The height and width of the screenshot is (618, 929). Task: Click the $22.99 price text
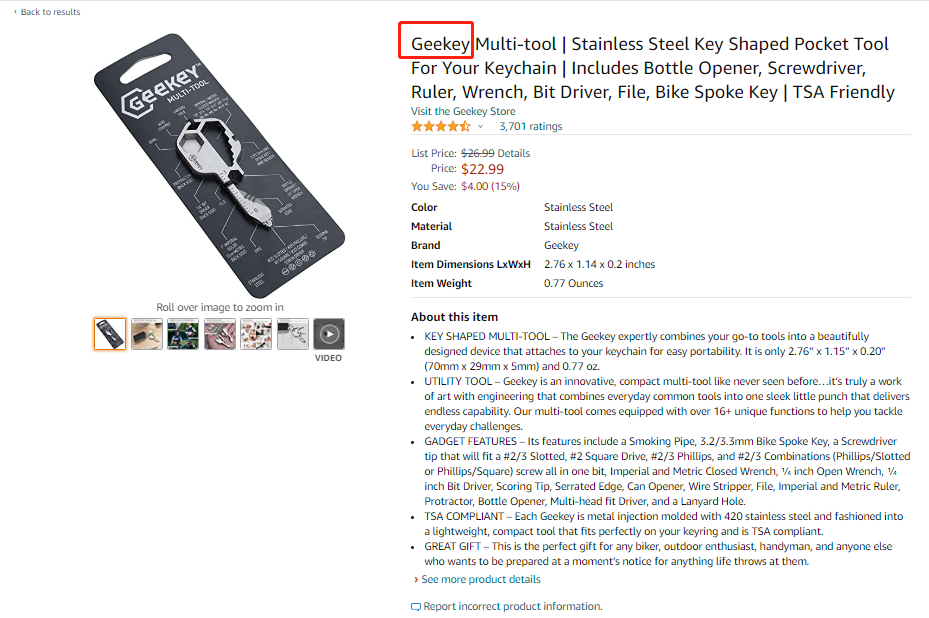point(482,169)
